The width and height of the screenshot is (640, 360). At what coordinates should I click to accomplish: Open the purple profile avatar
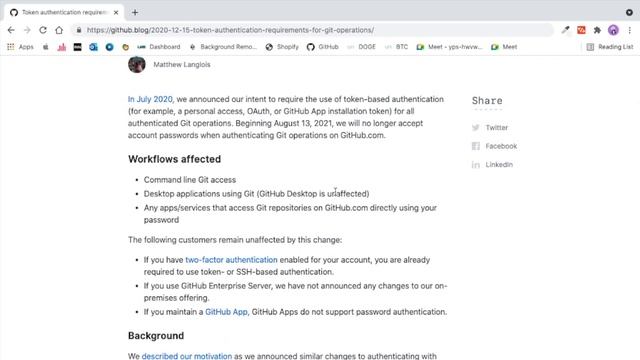pos(613,30)
